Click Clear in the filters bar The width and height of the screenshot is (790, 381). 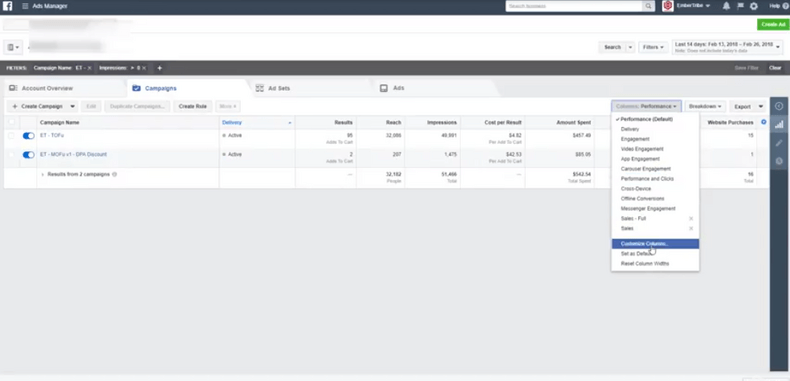pyautogui.click(x=775, y=68)
